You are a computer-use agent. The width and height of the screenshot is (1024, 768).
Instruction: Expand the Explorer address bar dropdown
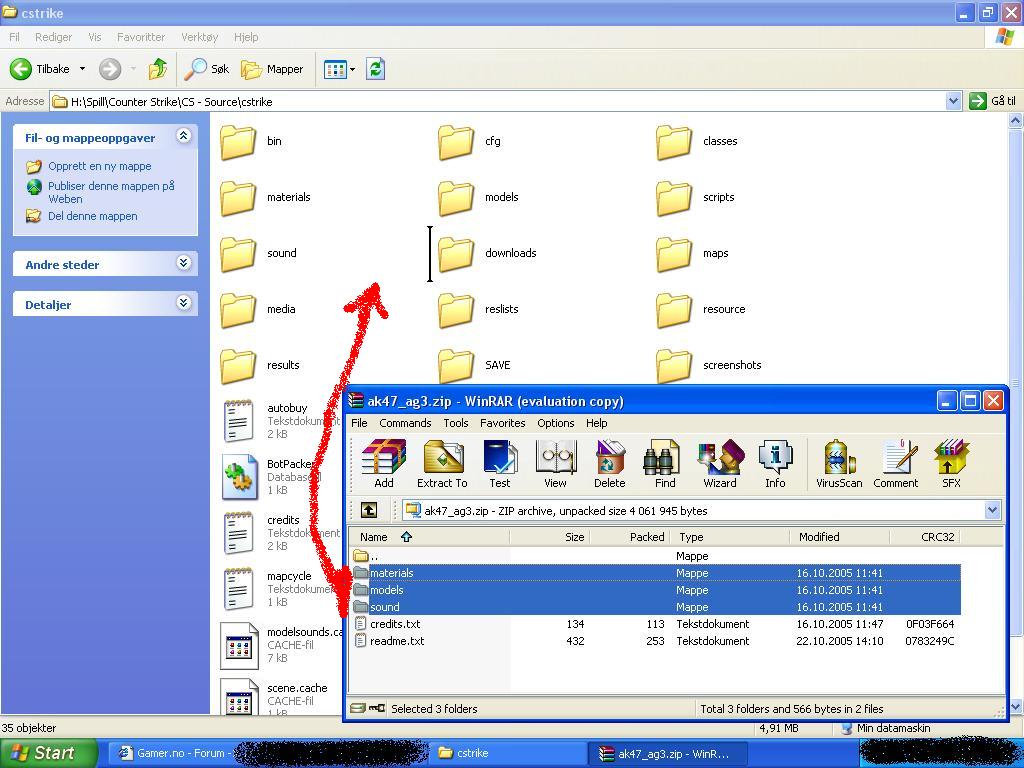pos(953,101)
